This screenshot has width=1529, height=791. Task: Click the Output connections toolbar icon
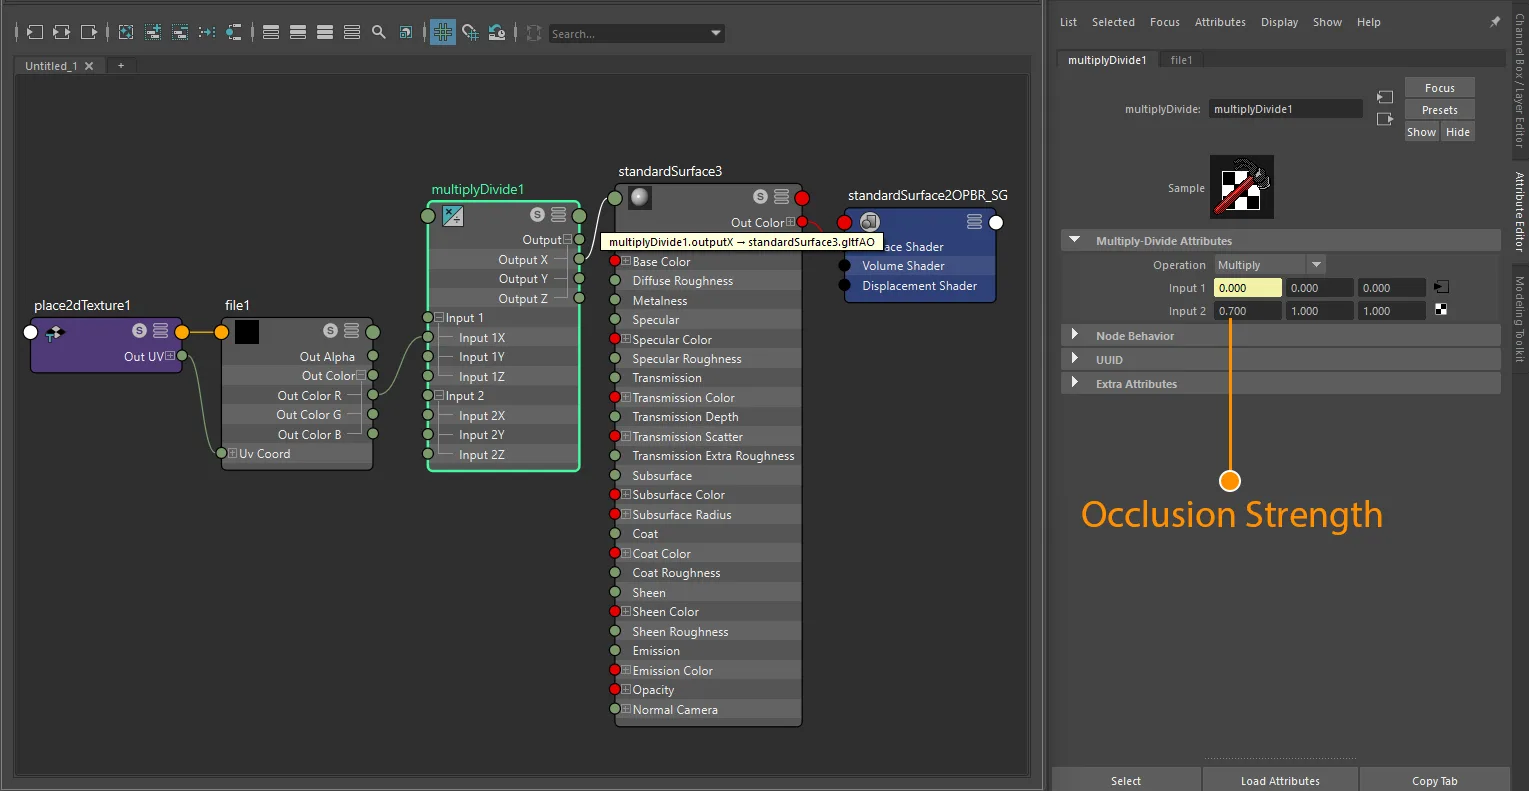tap(89, 32)
